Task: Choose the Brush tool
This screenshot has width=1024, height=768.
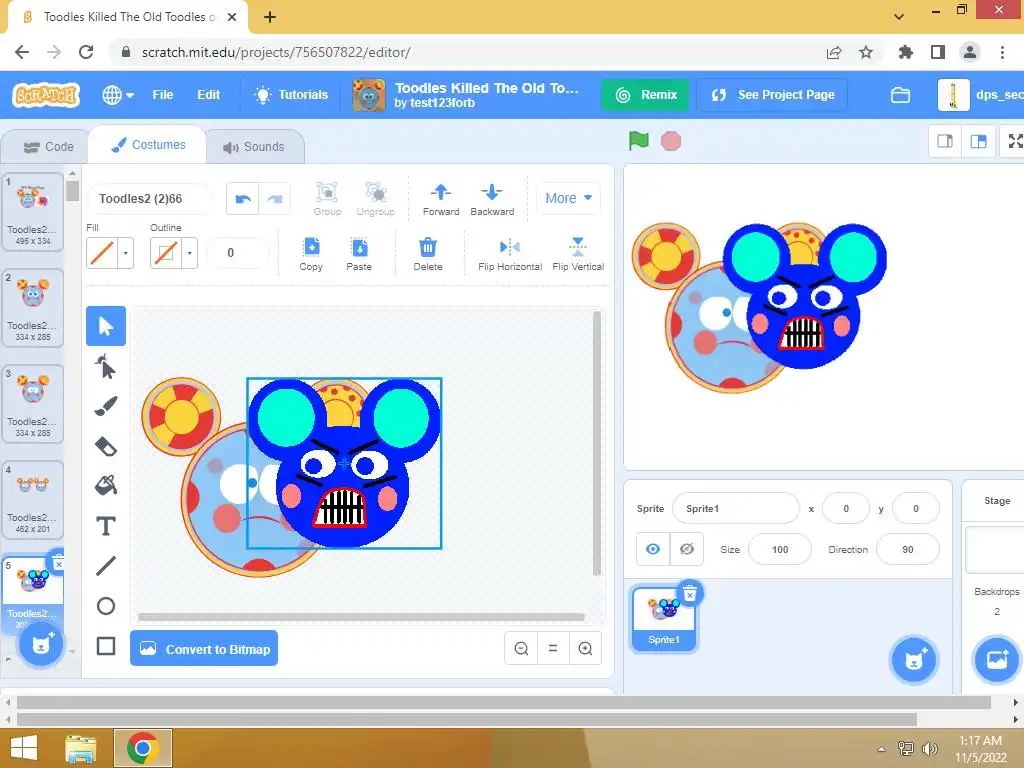Action: coord(106,406)
